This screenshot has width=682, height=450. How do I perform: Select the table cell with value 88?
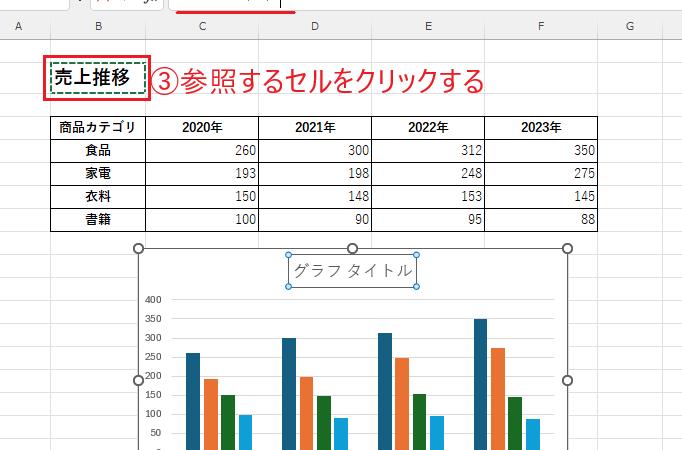coord(541,220)
